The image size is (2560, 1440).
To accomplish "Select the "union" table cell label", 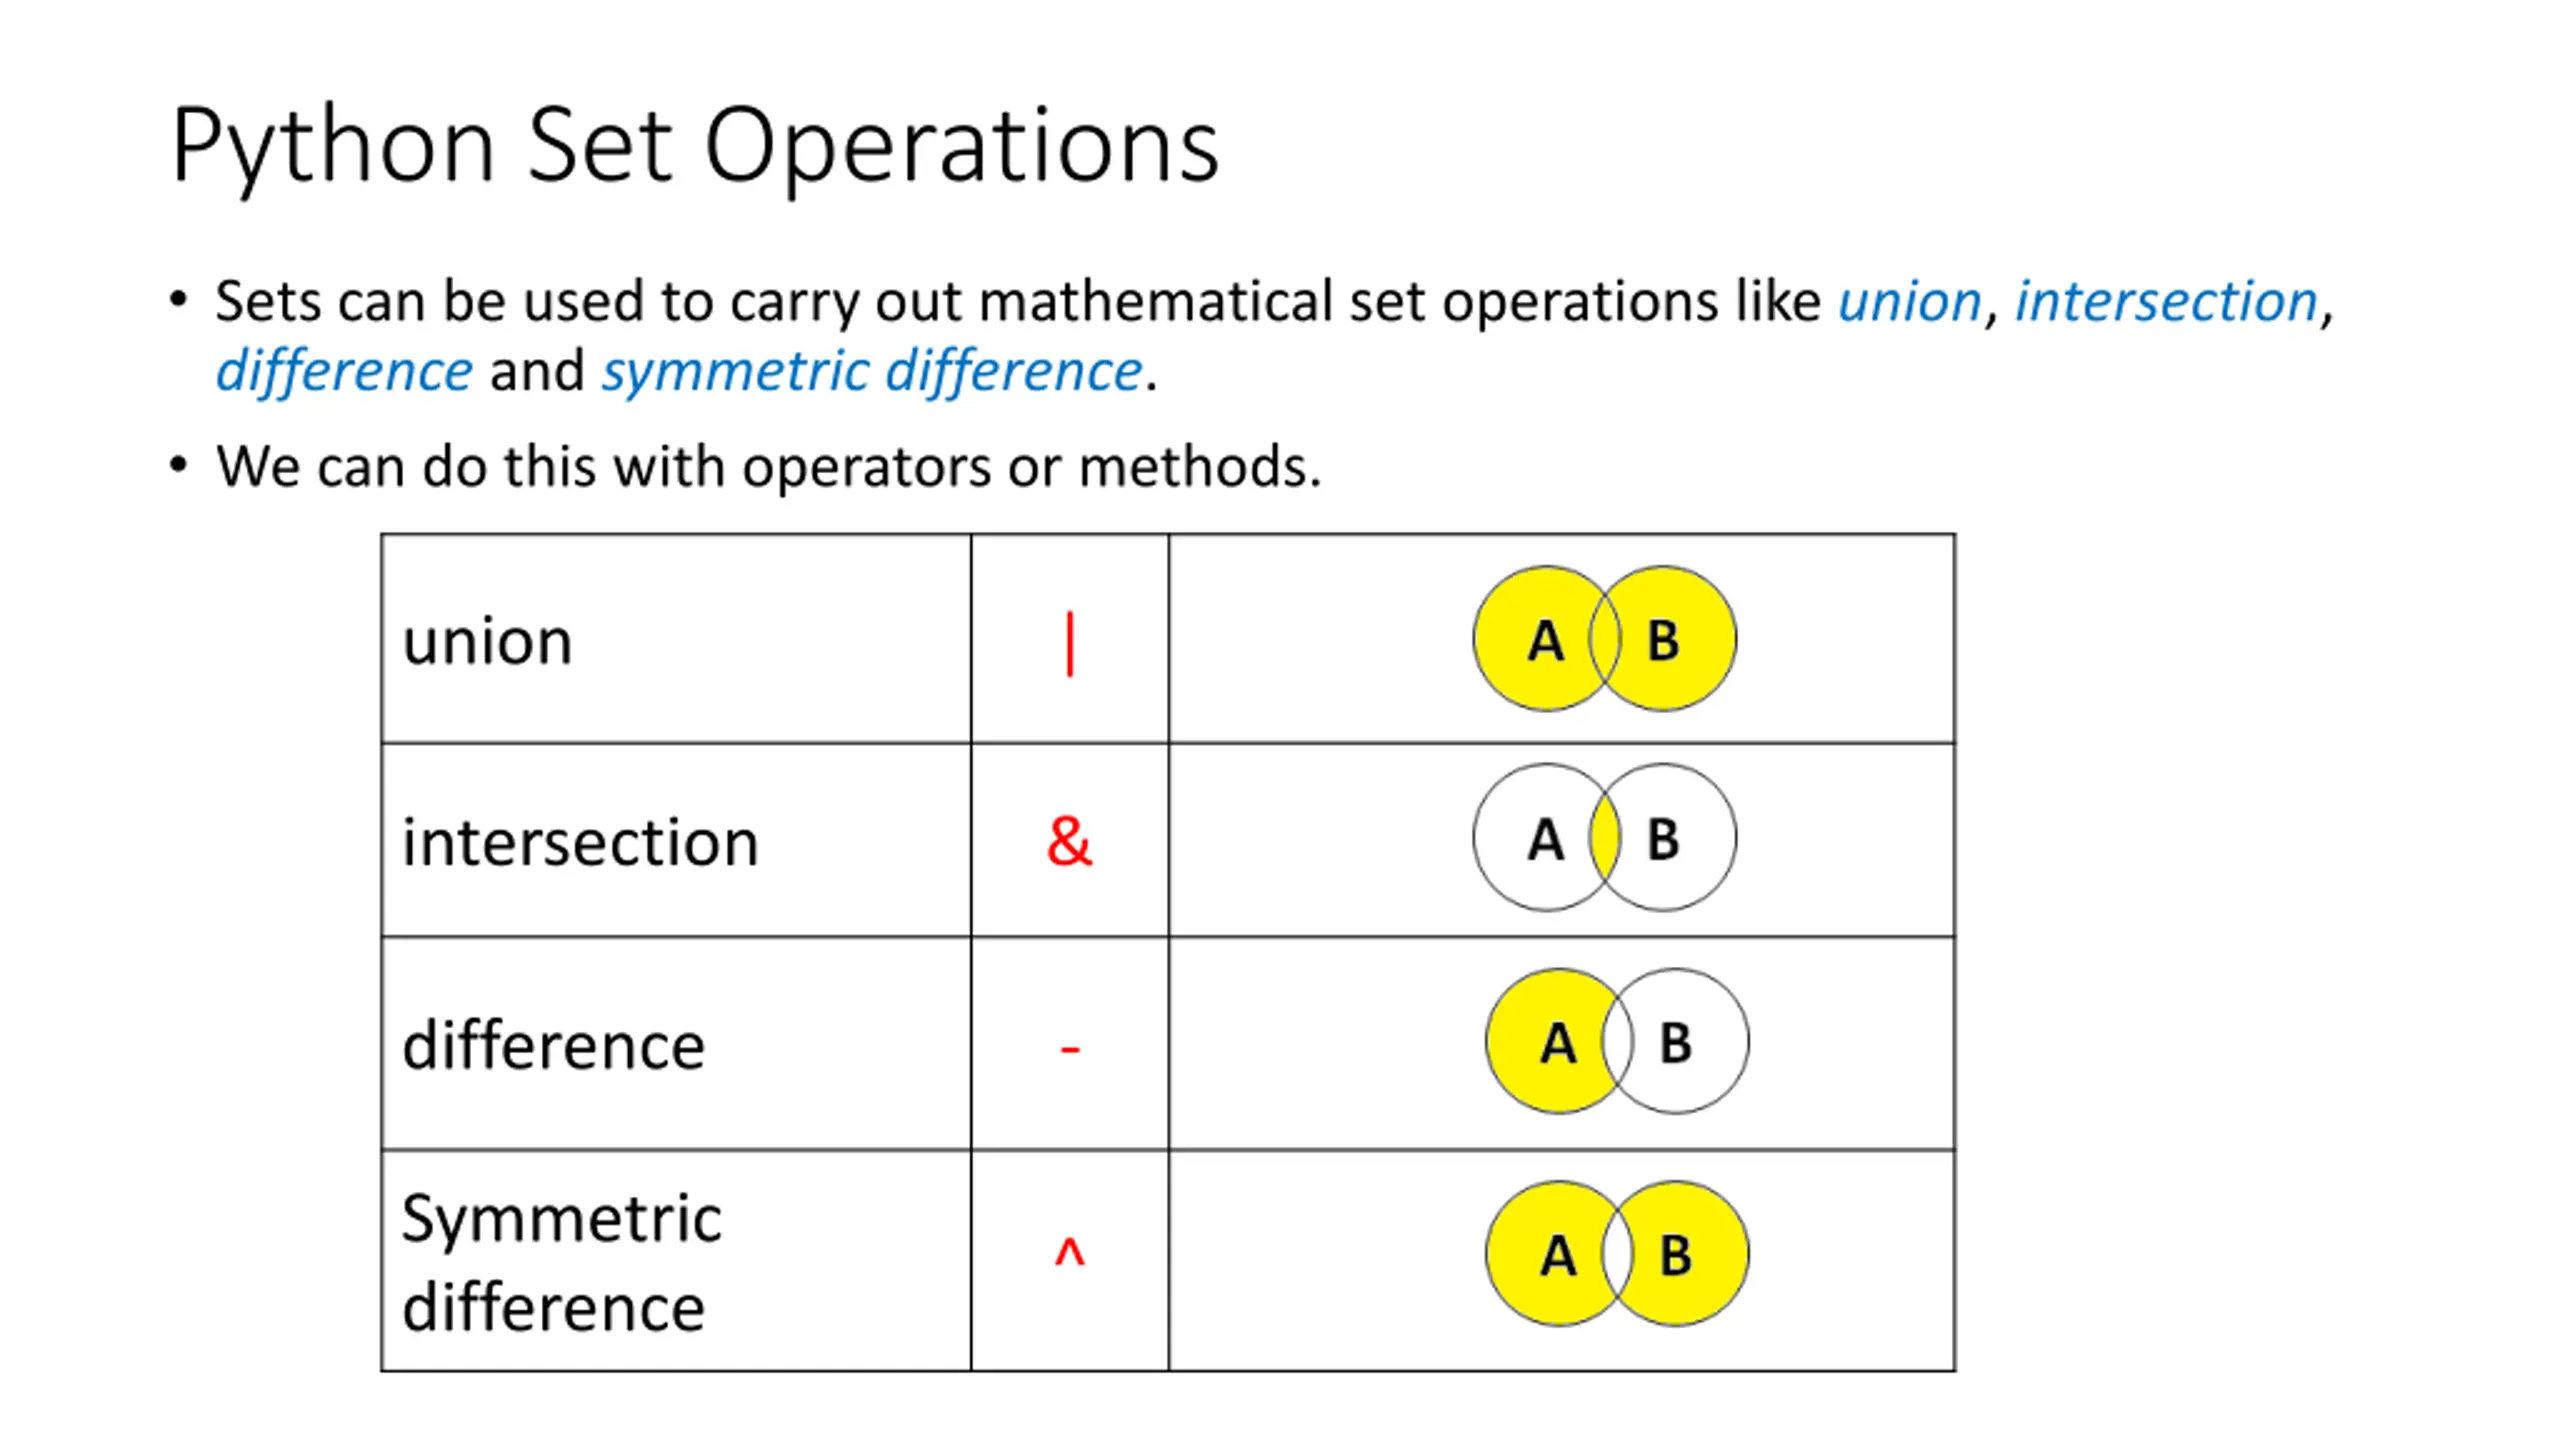I will (487, 641).
